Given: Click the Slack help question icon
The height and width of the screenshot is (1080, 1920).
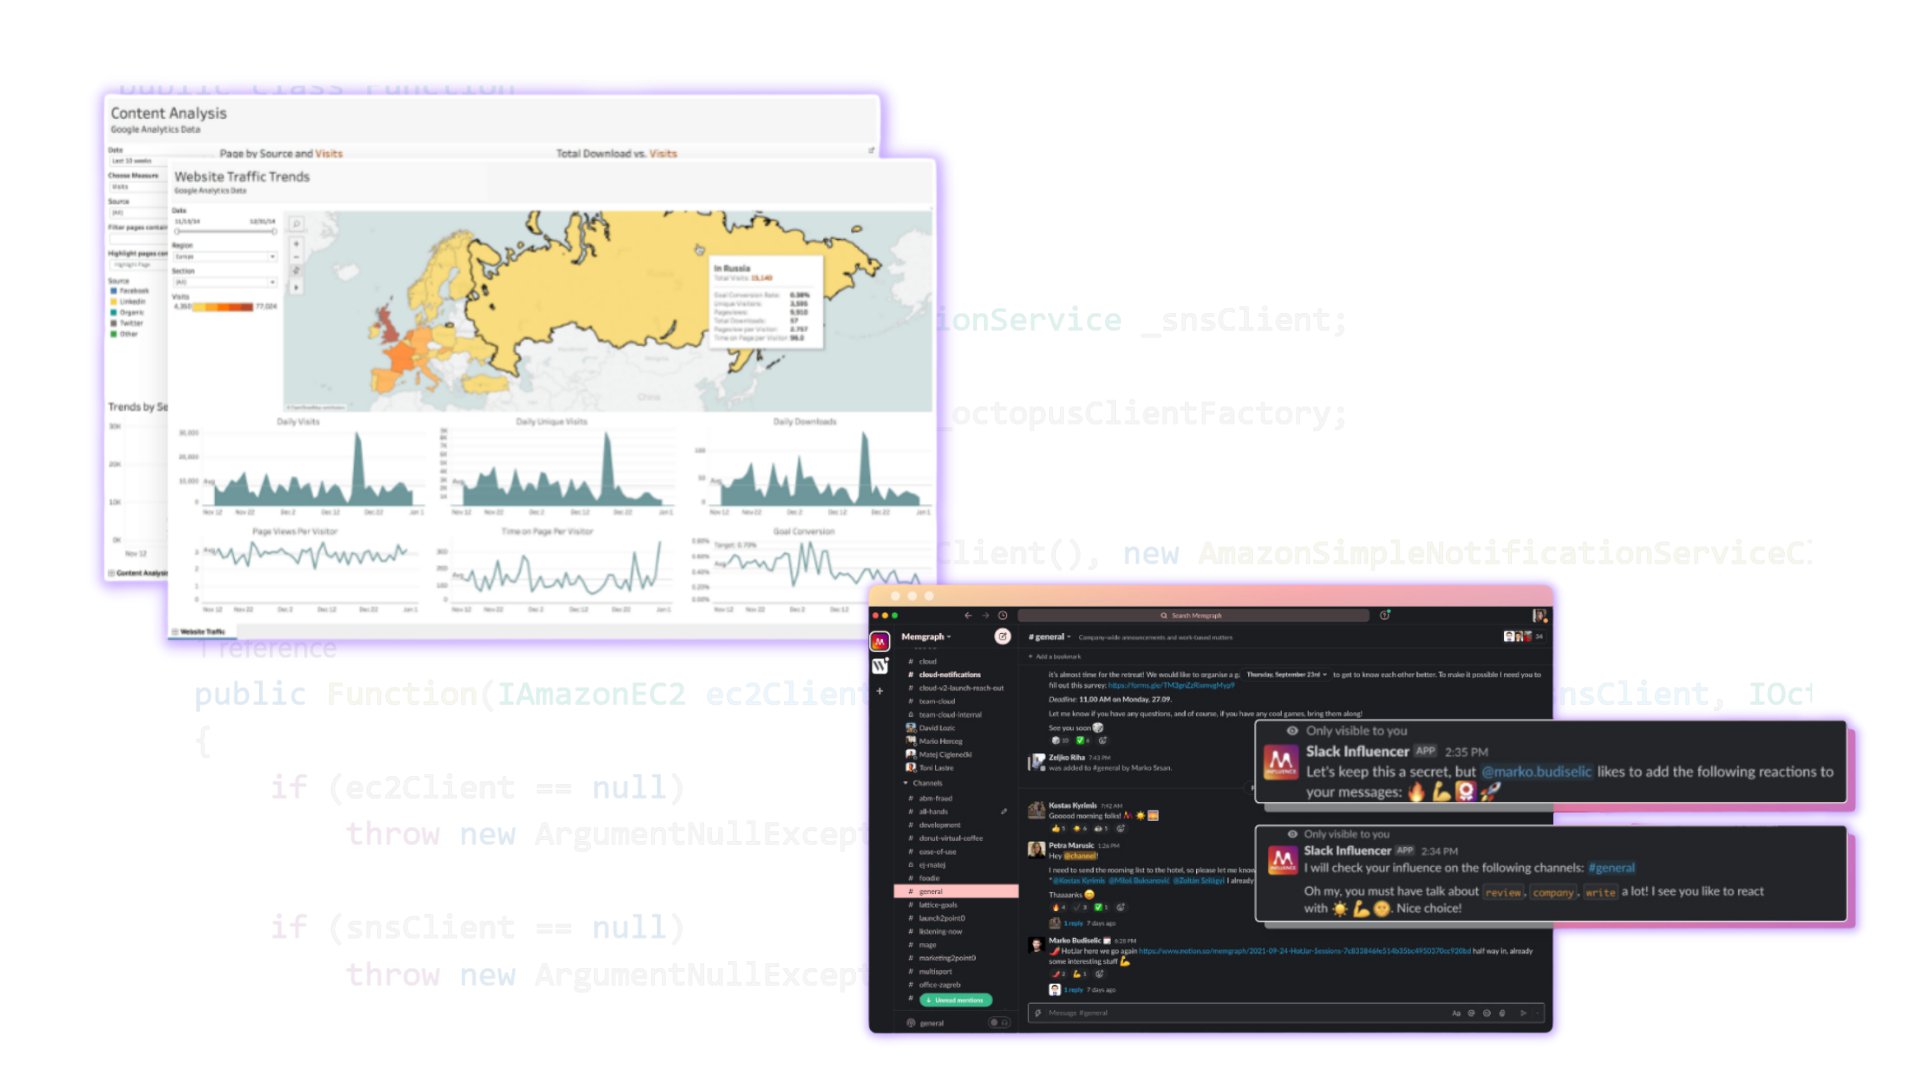Looking at the screenshot, I should click(1385, 616).
